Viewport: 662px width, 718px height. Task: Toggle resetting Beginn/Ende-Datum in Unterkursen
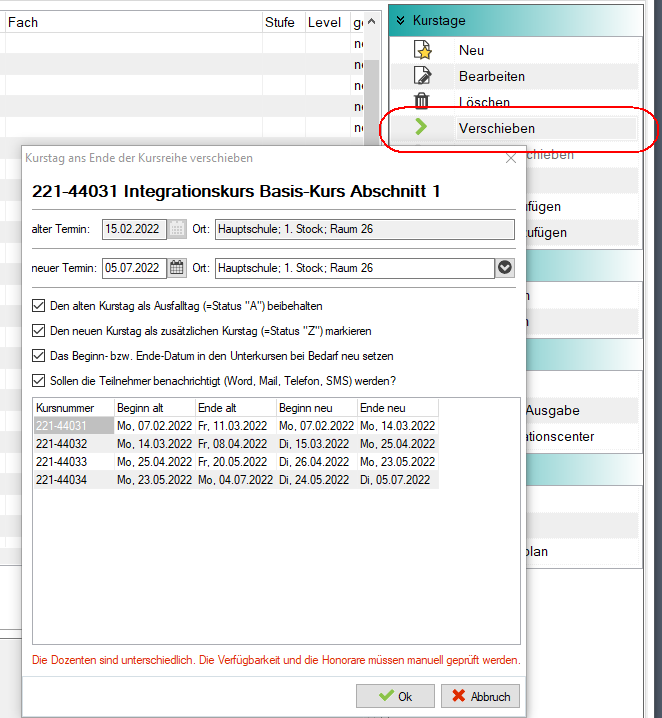38,356
